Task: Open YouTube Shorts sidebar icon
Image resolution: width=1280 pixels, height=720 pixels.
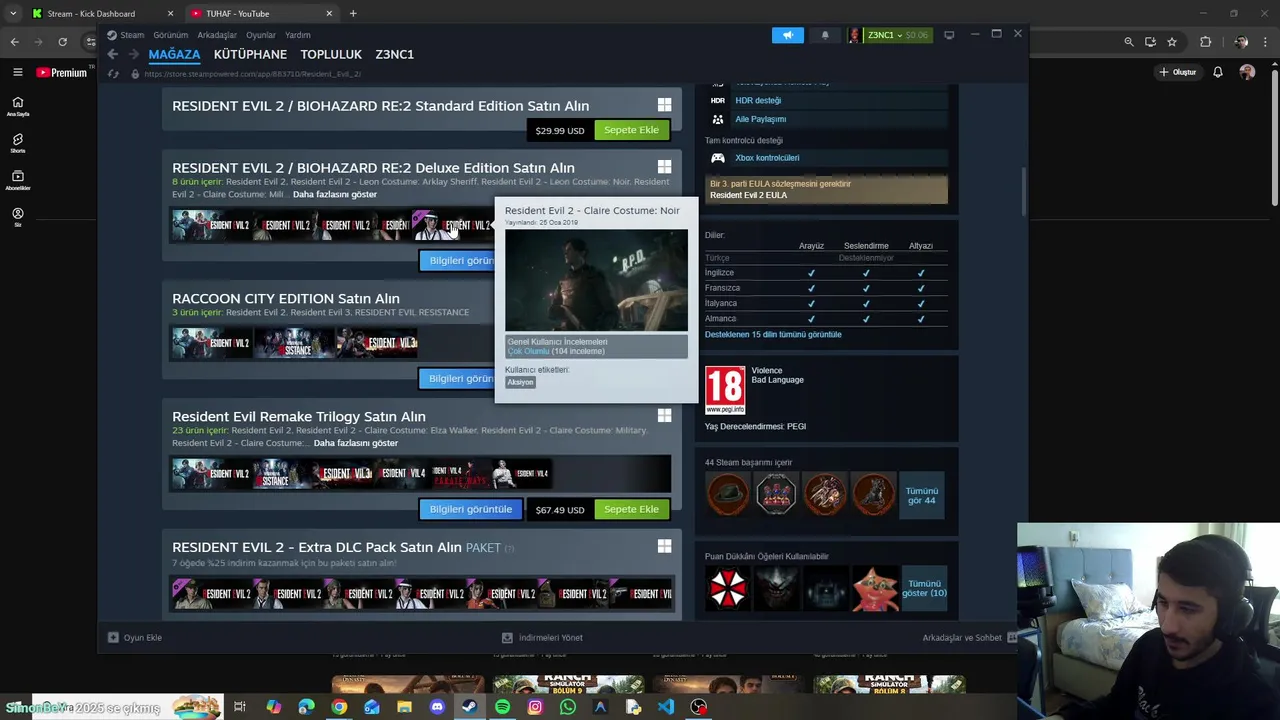Action: (x=18, y=143)
